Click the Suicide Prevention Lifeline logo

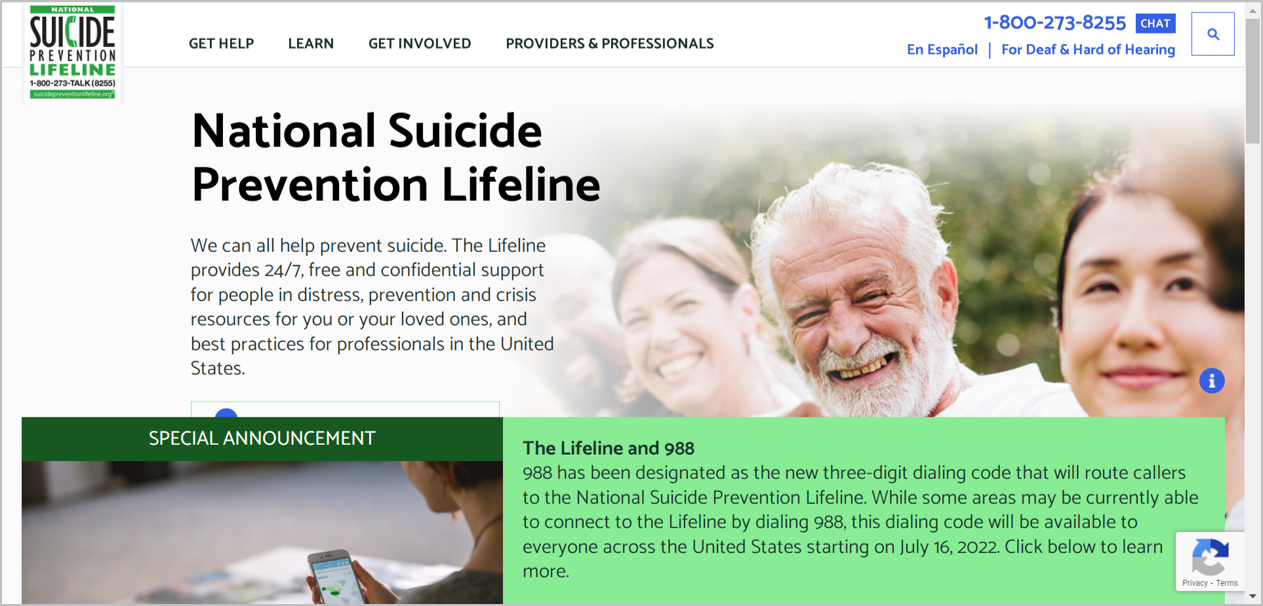[x=72, y=53]
